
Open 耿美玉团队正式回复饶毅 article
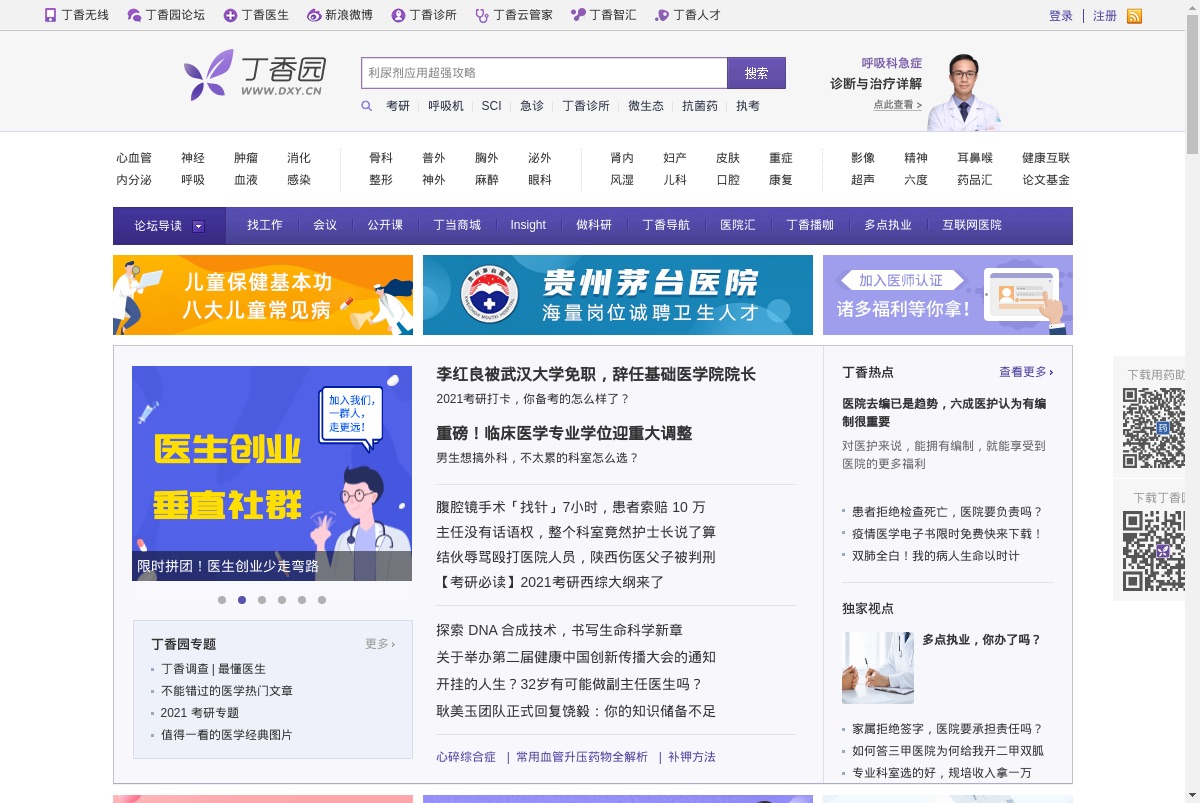click(576, 711)
